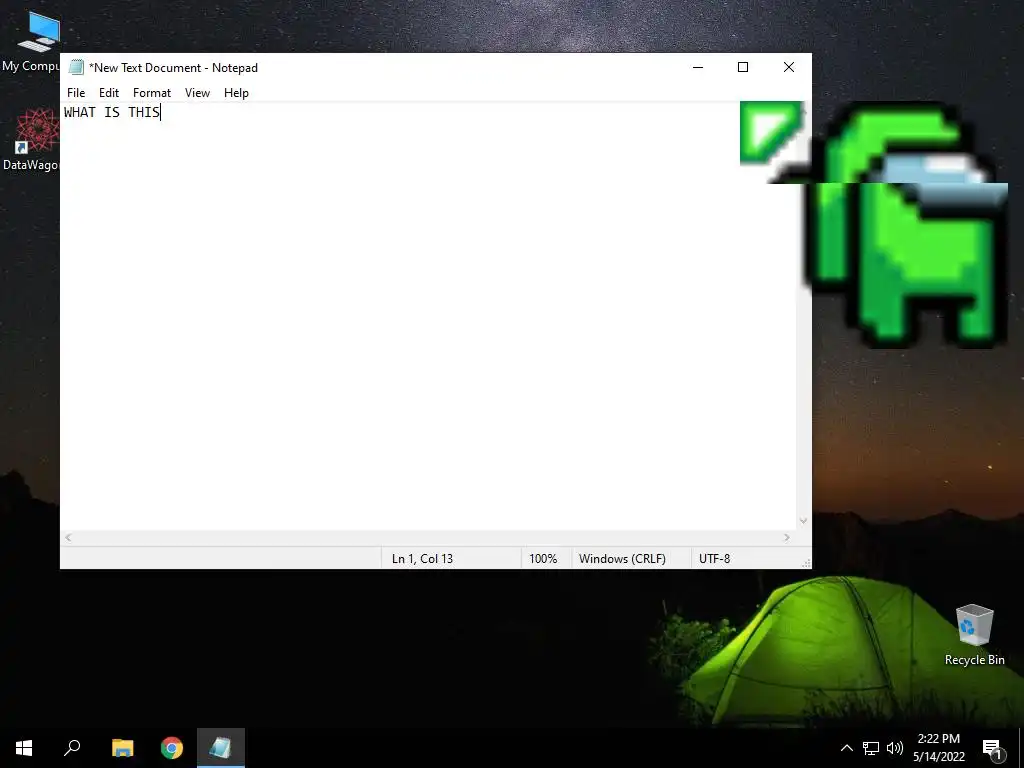The height and width of the screenshot is (768, 1024).
Task: Click the Notepad taskbar button
Action: coord(221,748)
